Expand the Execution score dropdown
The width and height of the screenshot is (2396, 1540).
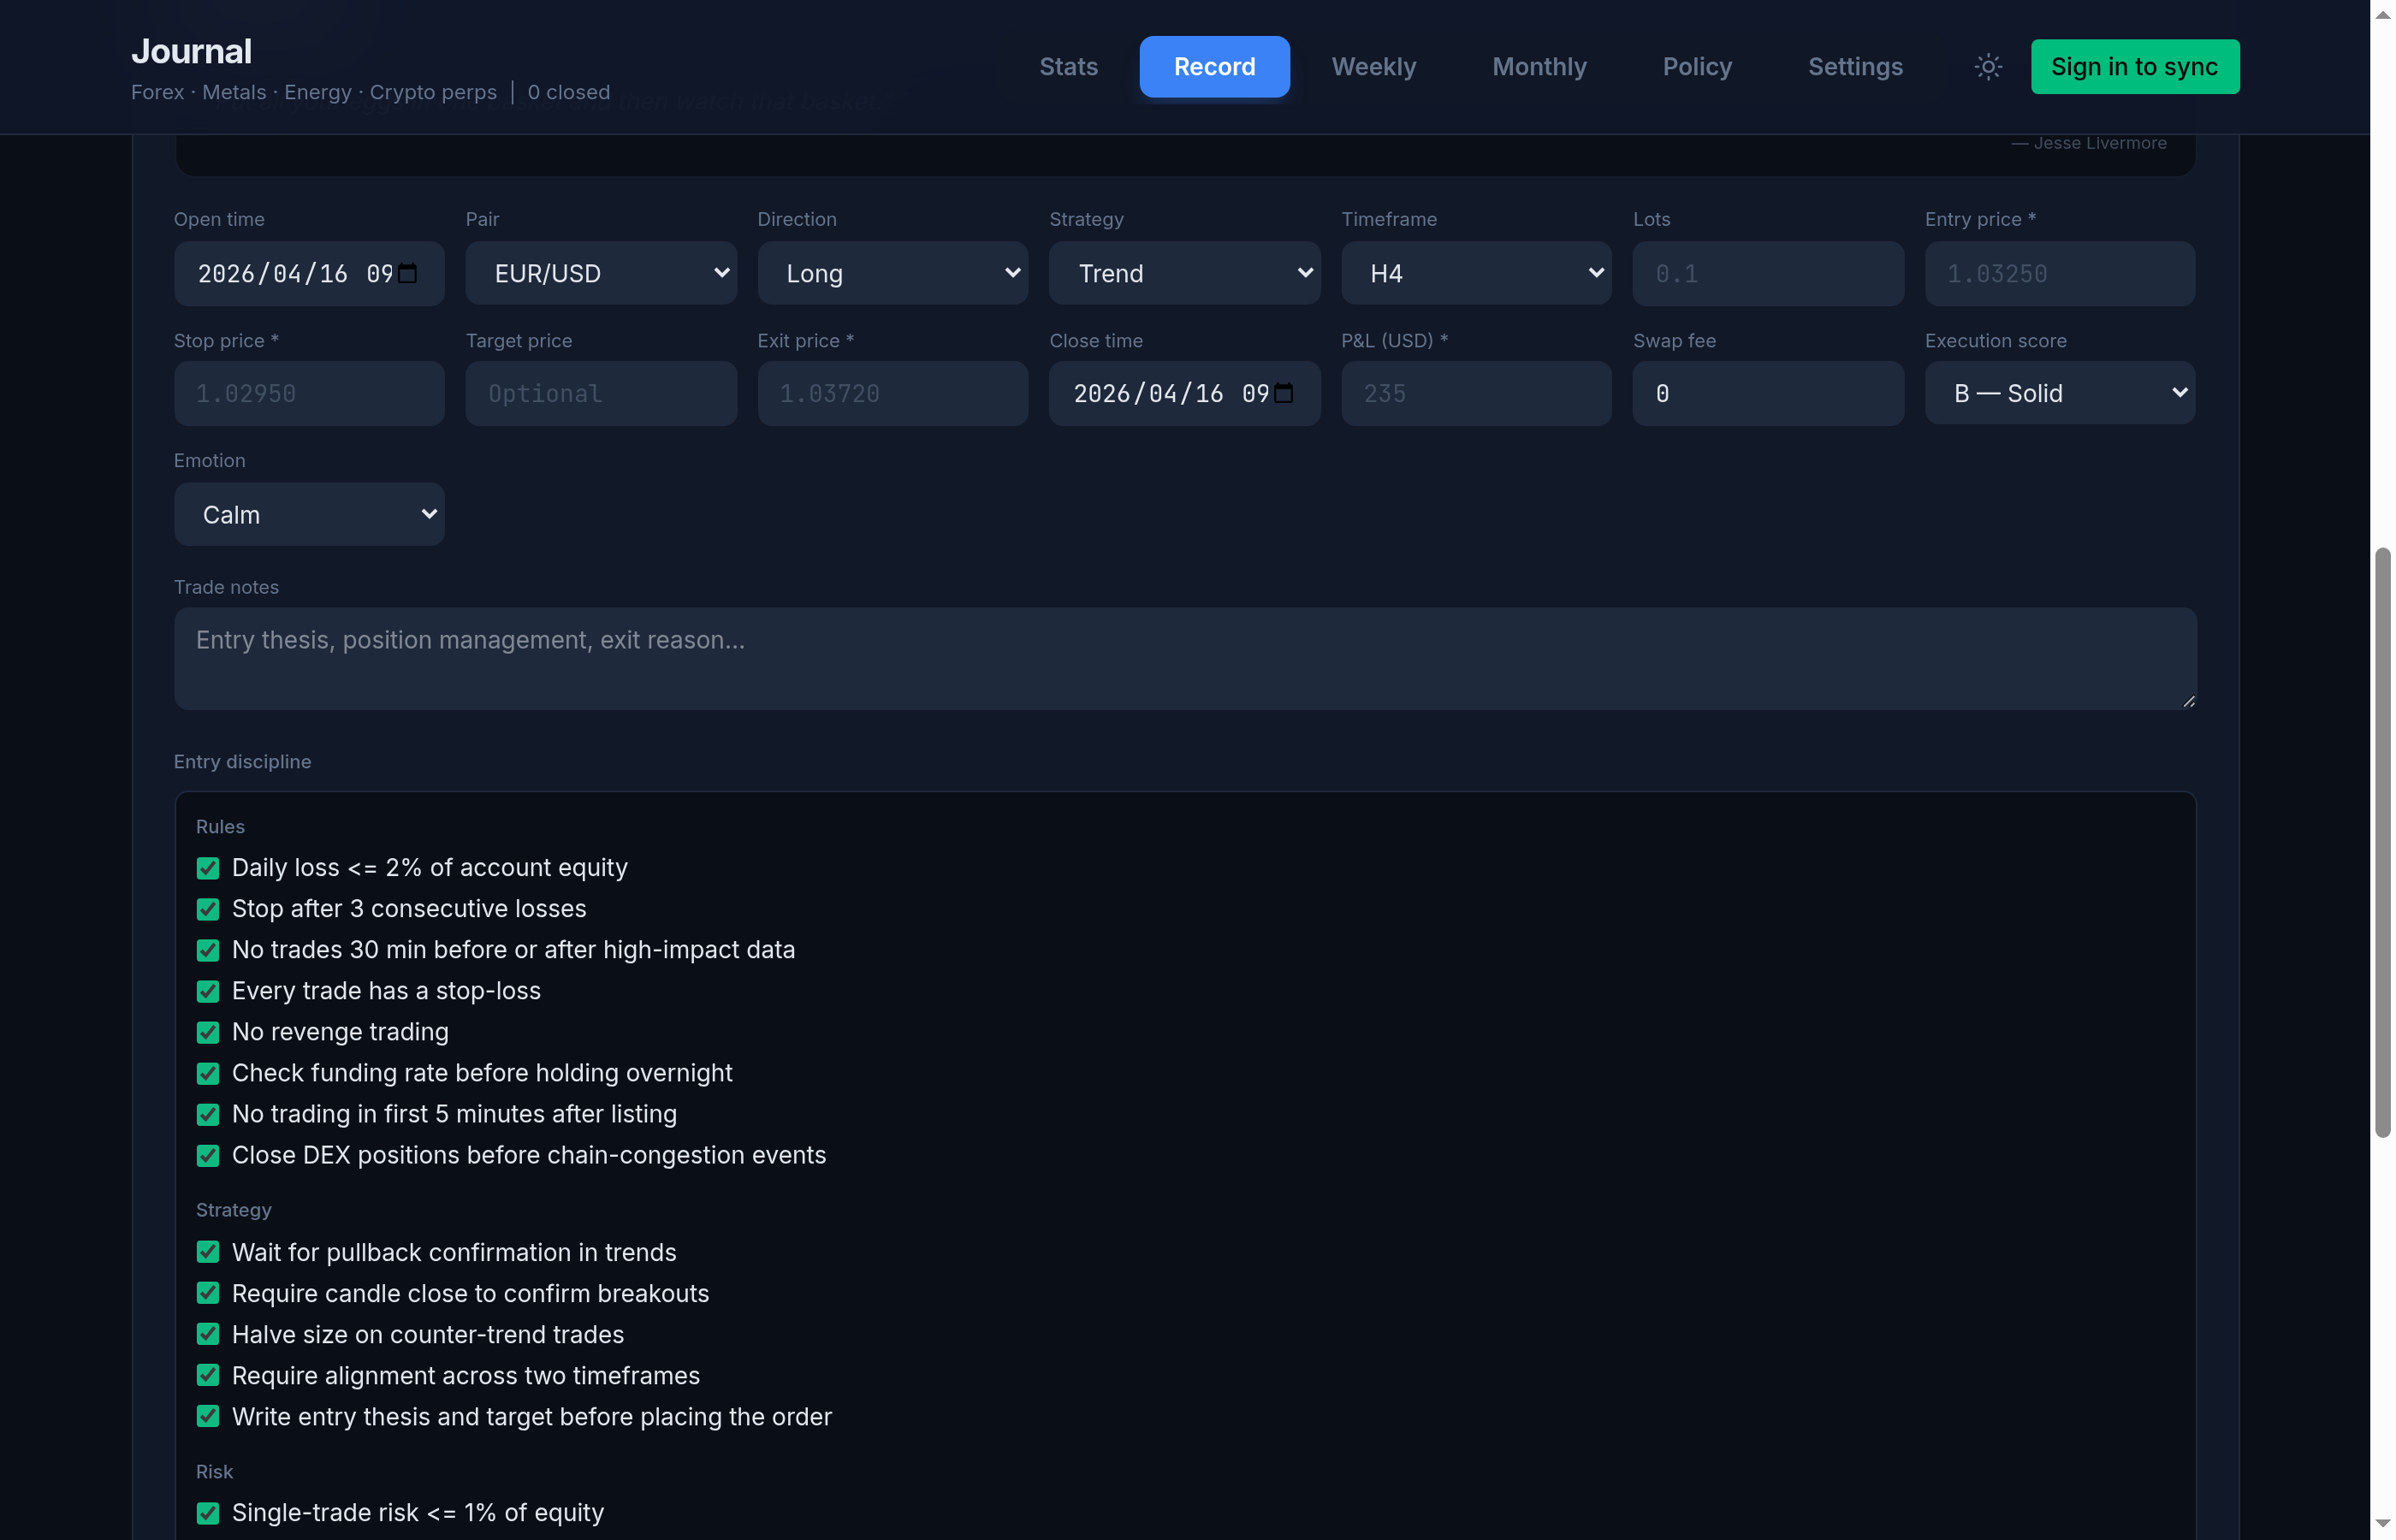click(2059, 393)
